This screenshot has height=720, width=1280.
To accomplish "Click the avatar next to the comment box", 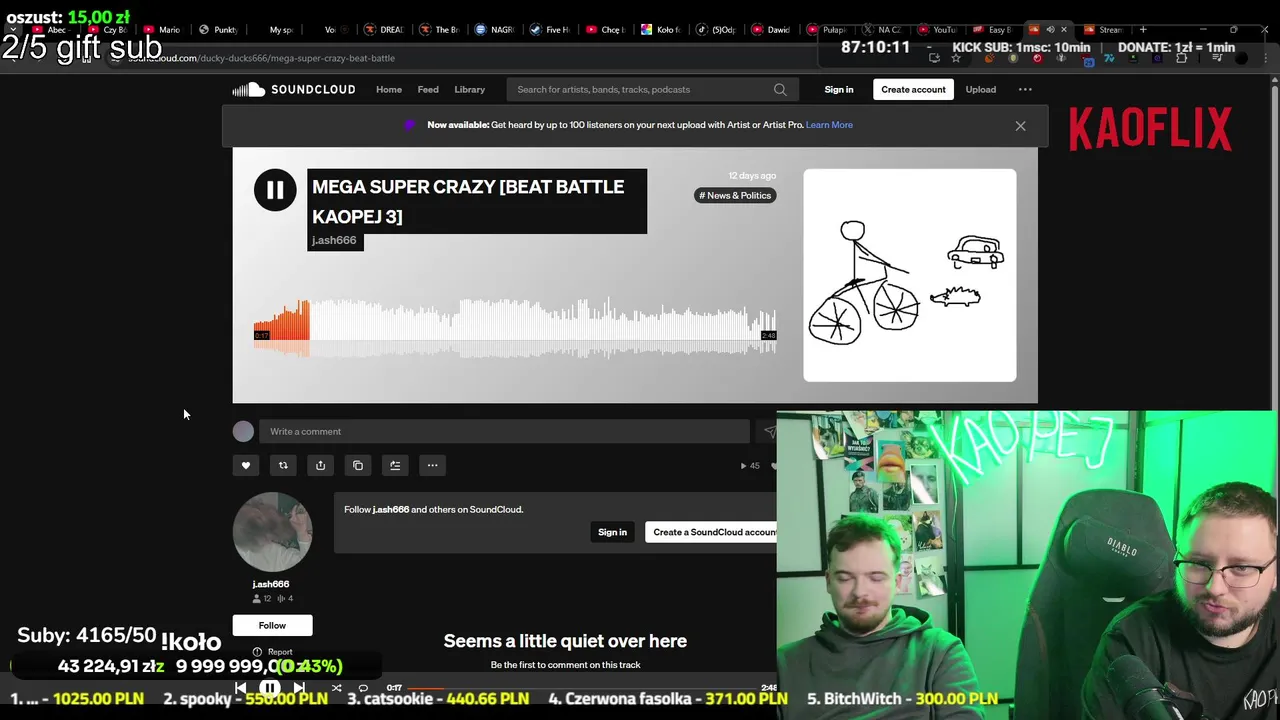I will [243, 431].
